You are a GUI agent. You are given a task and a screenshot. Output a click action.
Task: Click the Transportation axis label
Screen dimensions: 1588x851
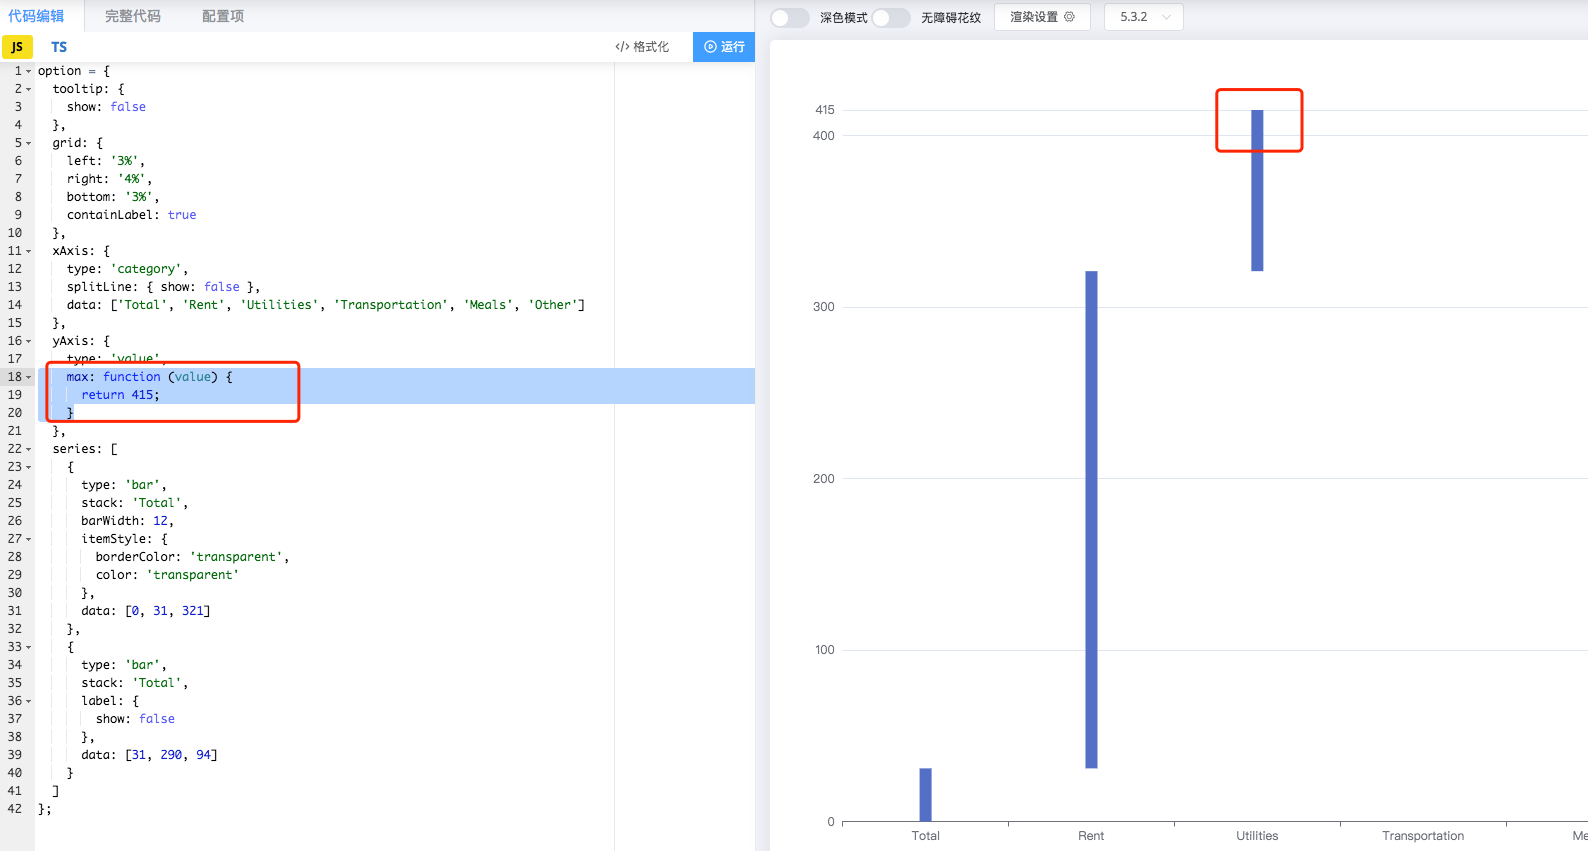tap(1423, 836)
